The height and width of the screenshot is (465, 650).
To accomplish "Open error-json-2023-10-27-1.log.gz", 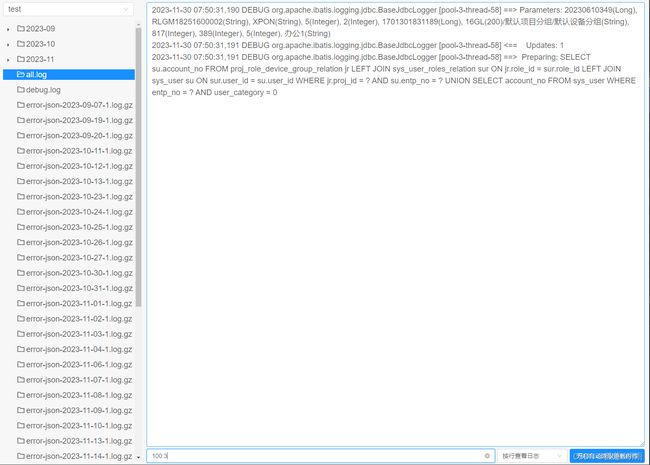I will pos(79,258).
